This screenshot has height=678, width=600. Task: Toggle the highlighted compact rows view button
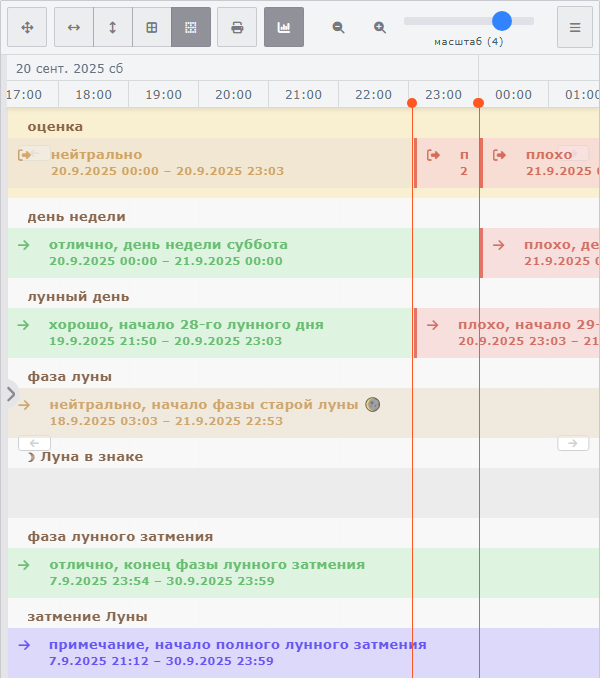click(191, 28)
